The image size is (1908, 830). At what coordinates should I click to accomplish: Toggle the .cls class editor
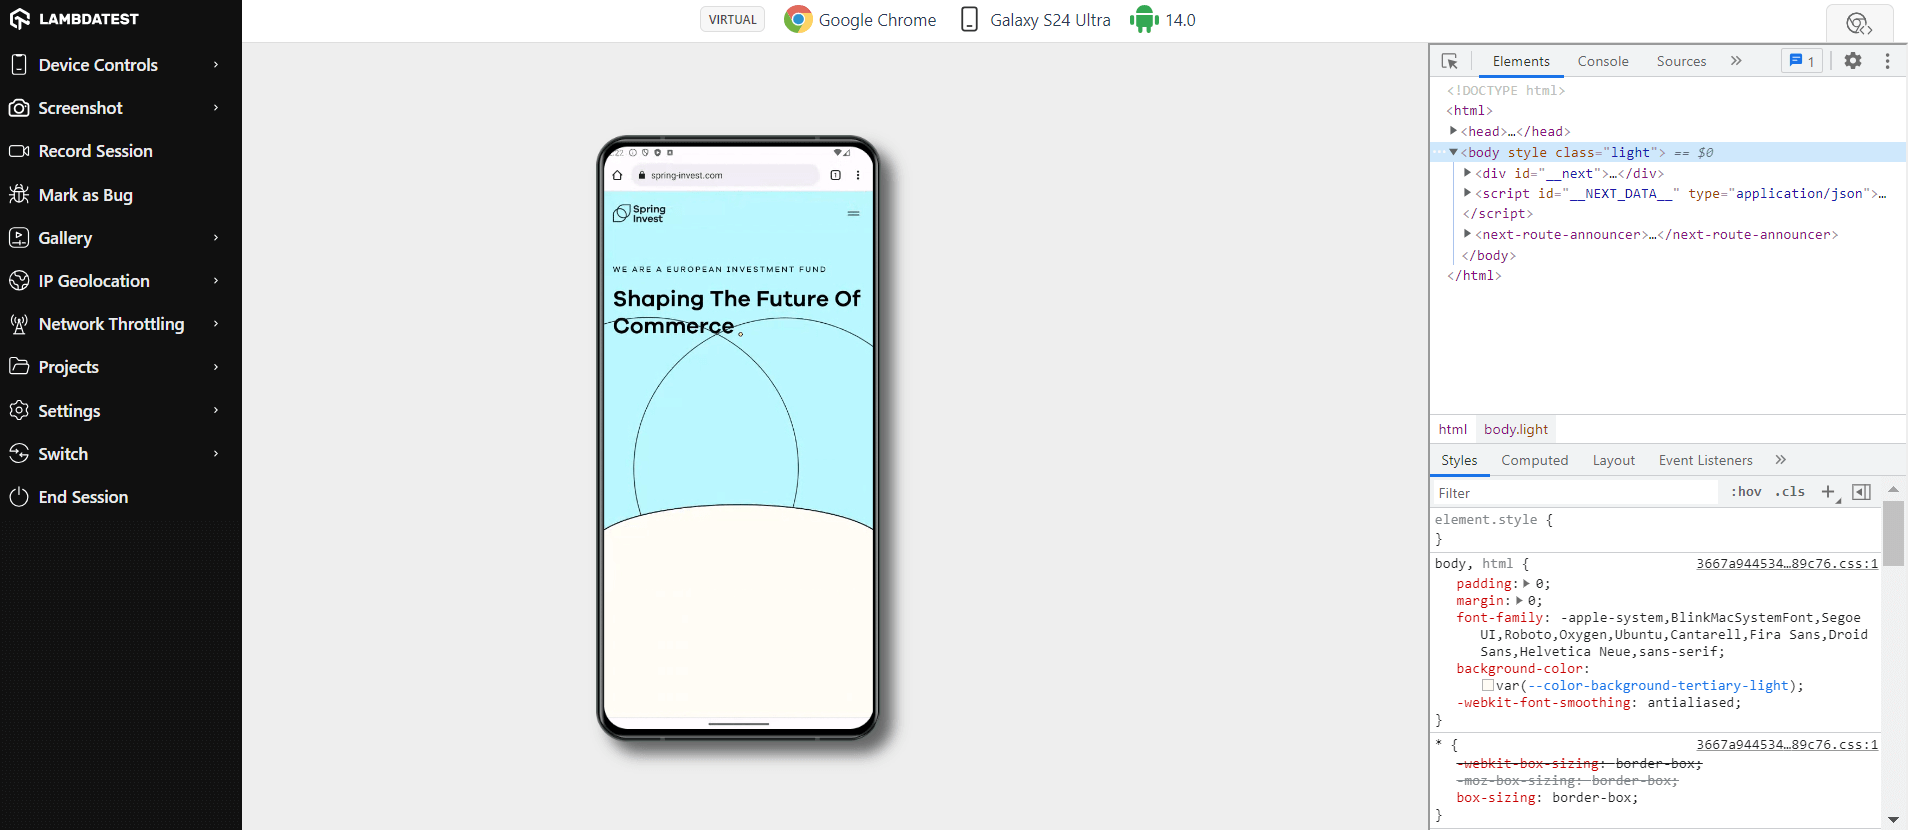1790,492
